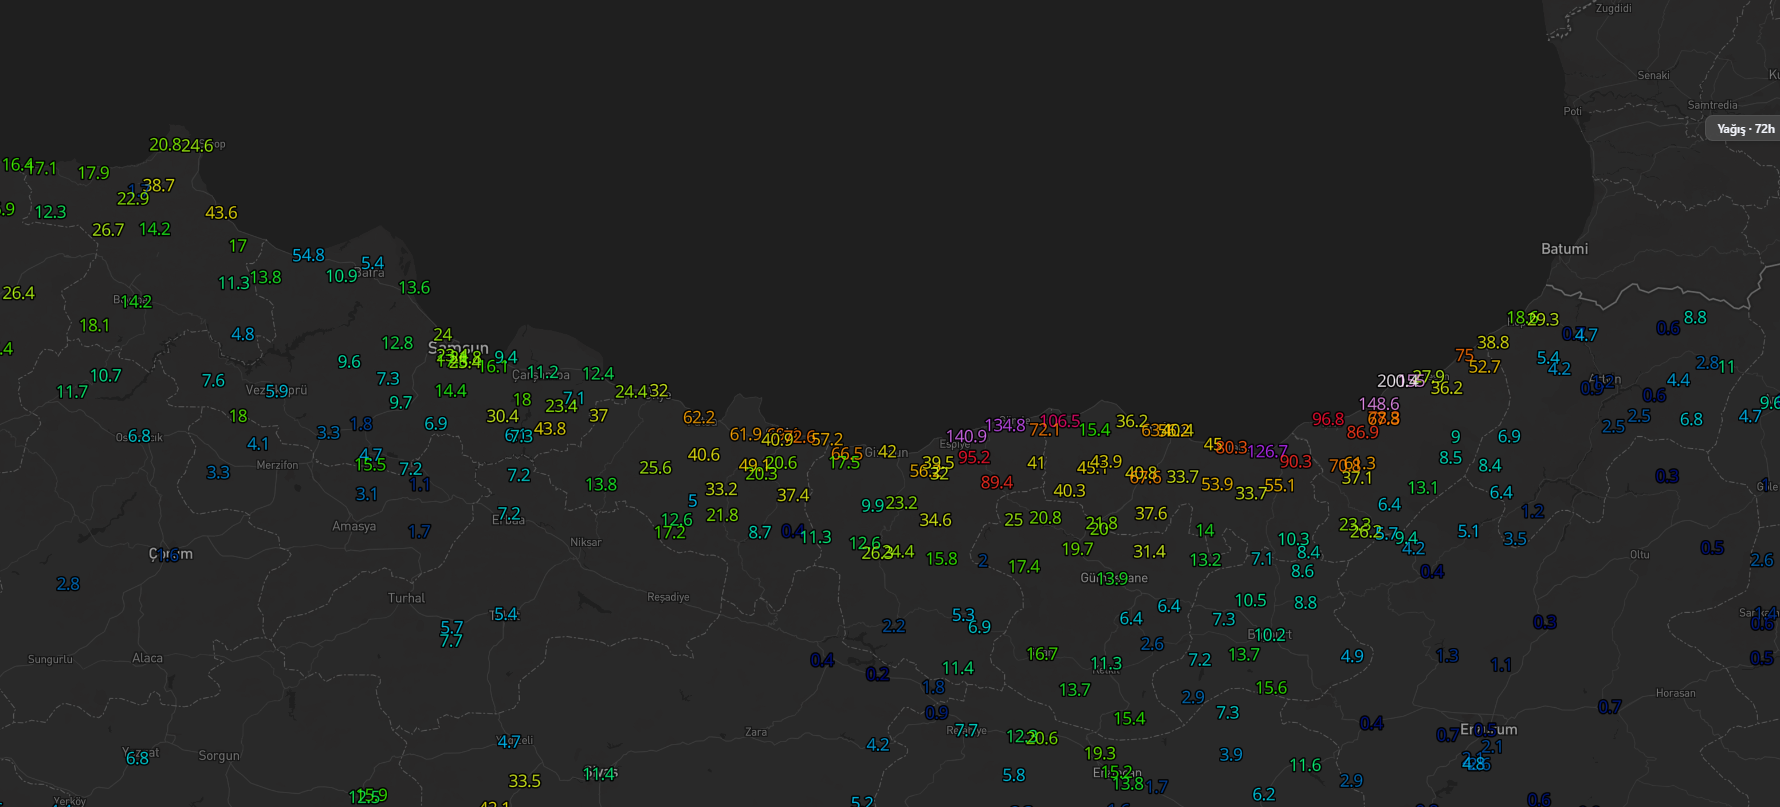
Task: Select the 140.9 purple rainfall value
Action: [x=966, y=436]
